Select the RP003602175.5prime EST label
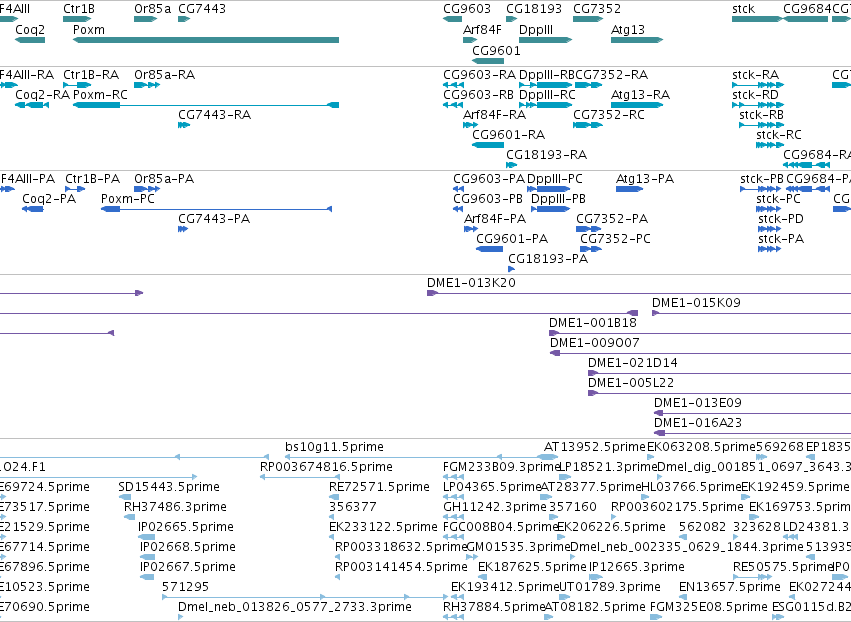Image resolution: width=851 pixels, height=622 pixels. [x=677, y=508]
